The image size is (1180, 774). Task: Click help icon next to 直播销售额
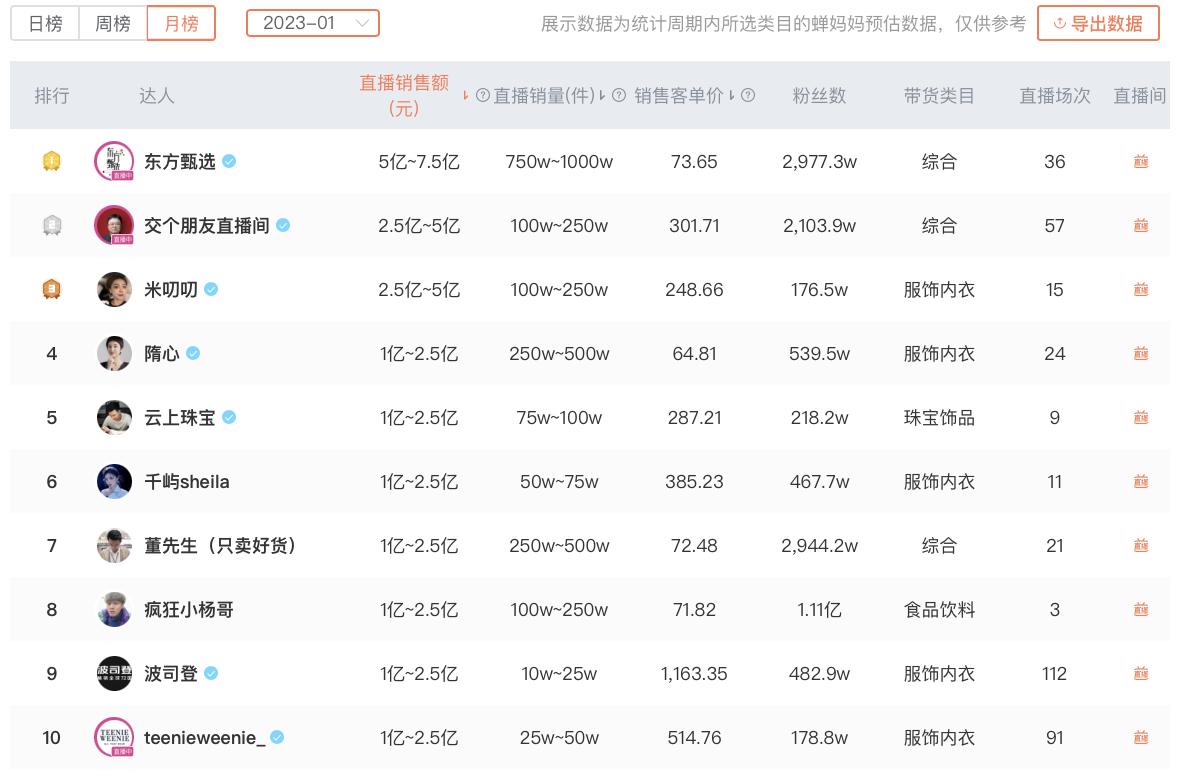click(x=483, y=96)
